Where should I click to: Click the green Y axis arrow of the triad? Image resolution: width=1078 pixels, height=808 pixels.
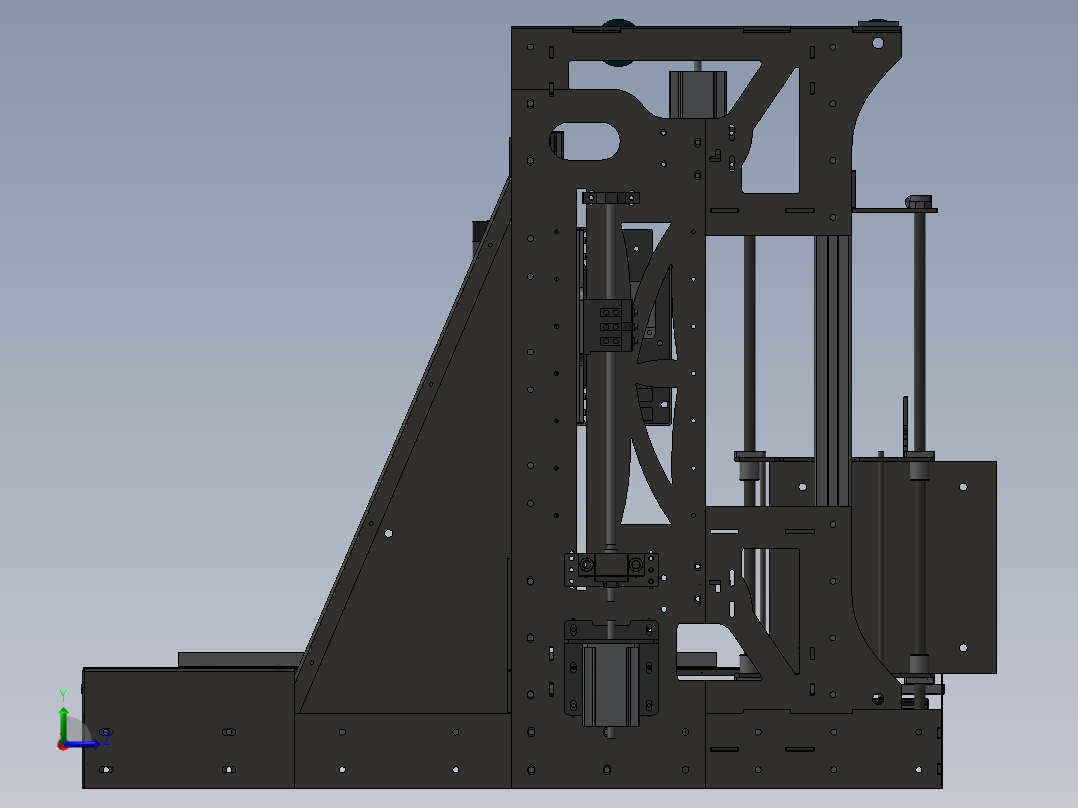click(63, 723)
